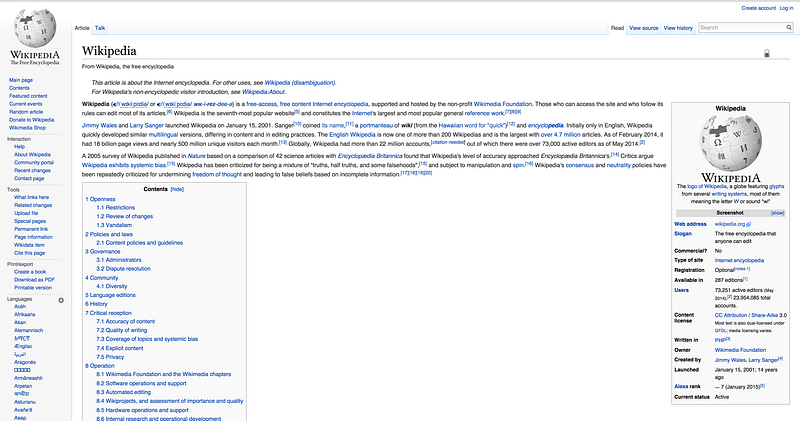This screenshot has width=800, height=421.
Task: Go to Main page in sidebar
Action: 21,80
